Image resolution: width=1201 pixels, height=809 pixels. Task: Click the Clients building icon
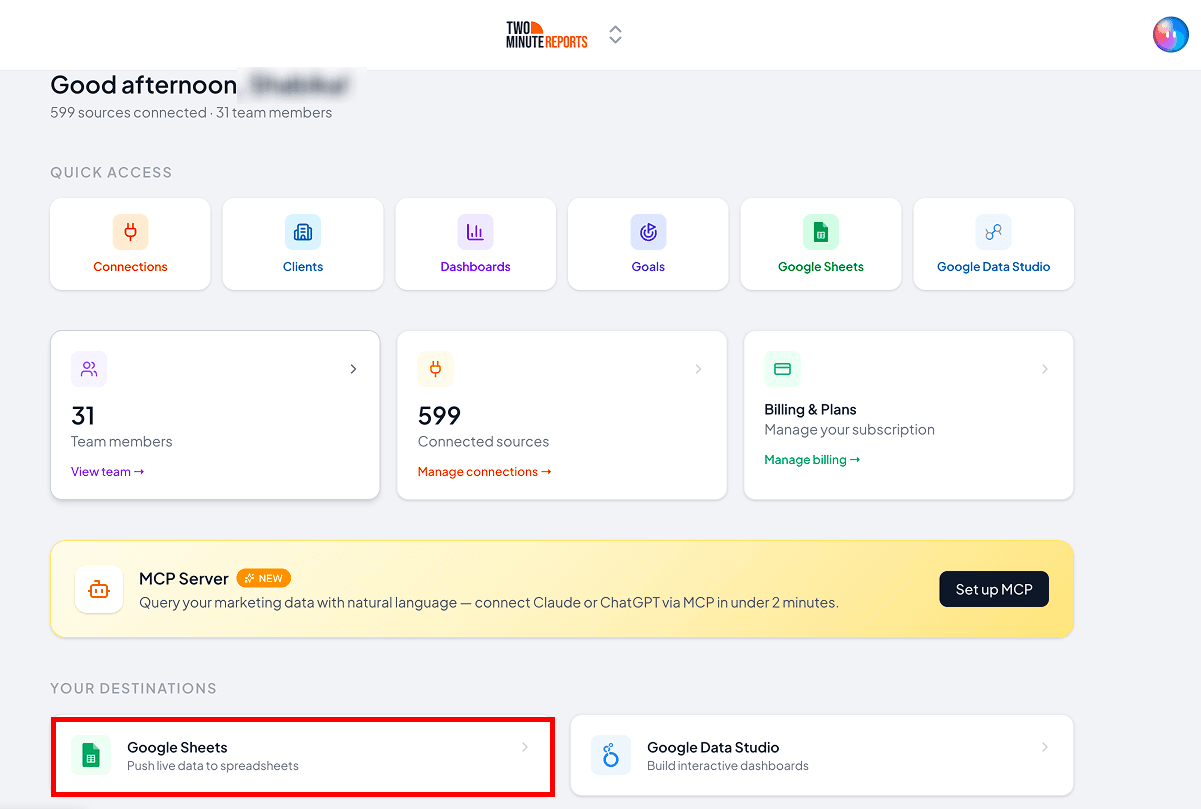[303, 232]
